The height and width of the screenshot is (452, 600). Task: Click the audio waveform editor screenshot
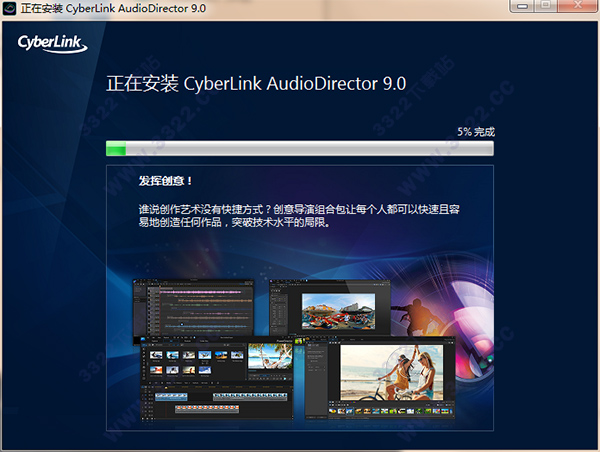coord(200,308)
